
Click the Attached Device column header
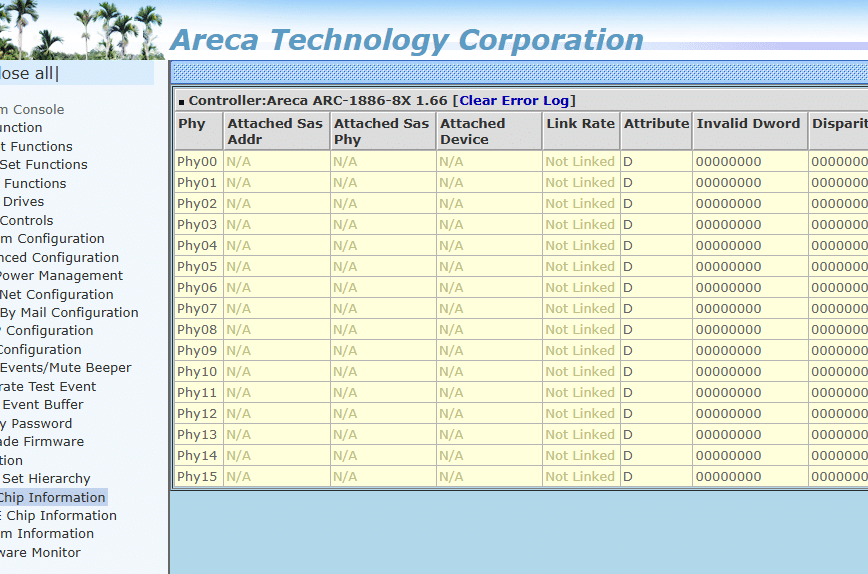(x=473, y=131)
